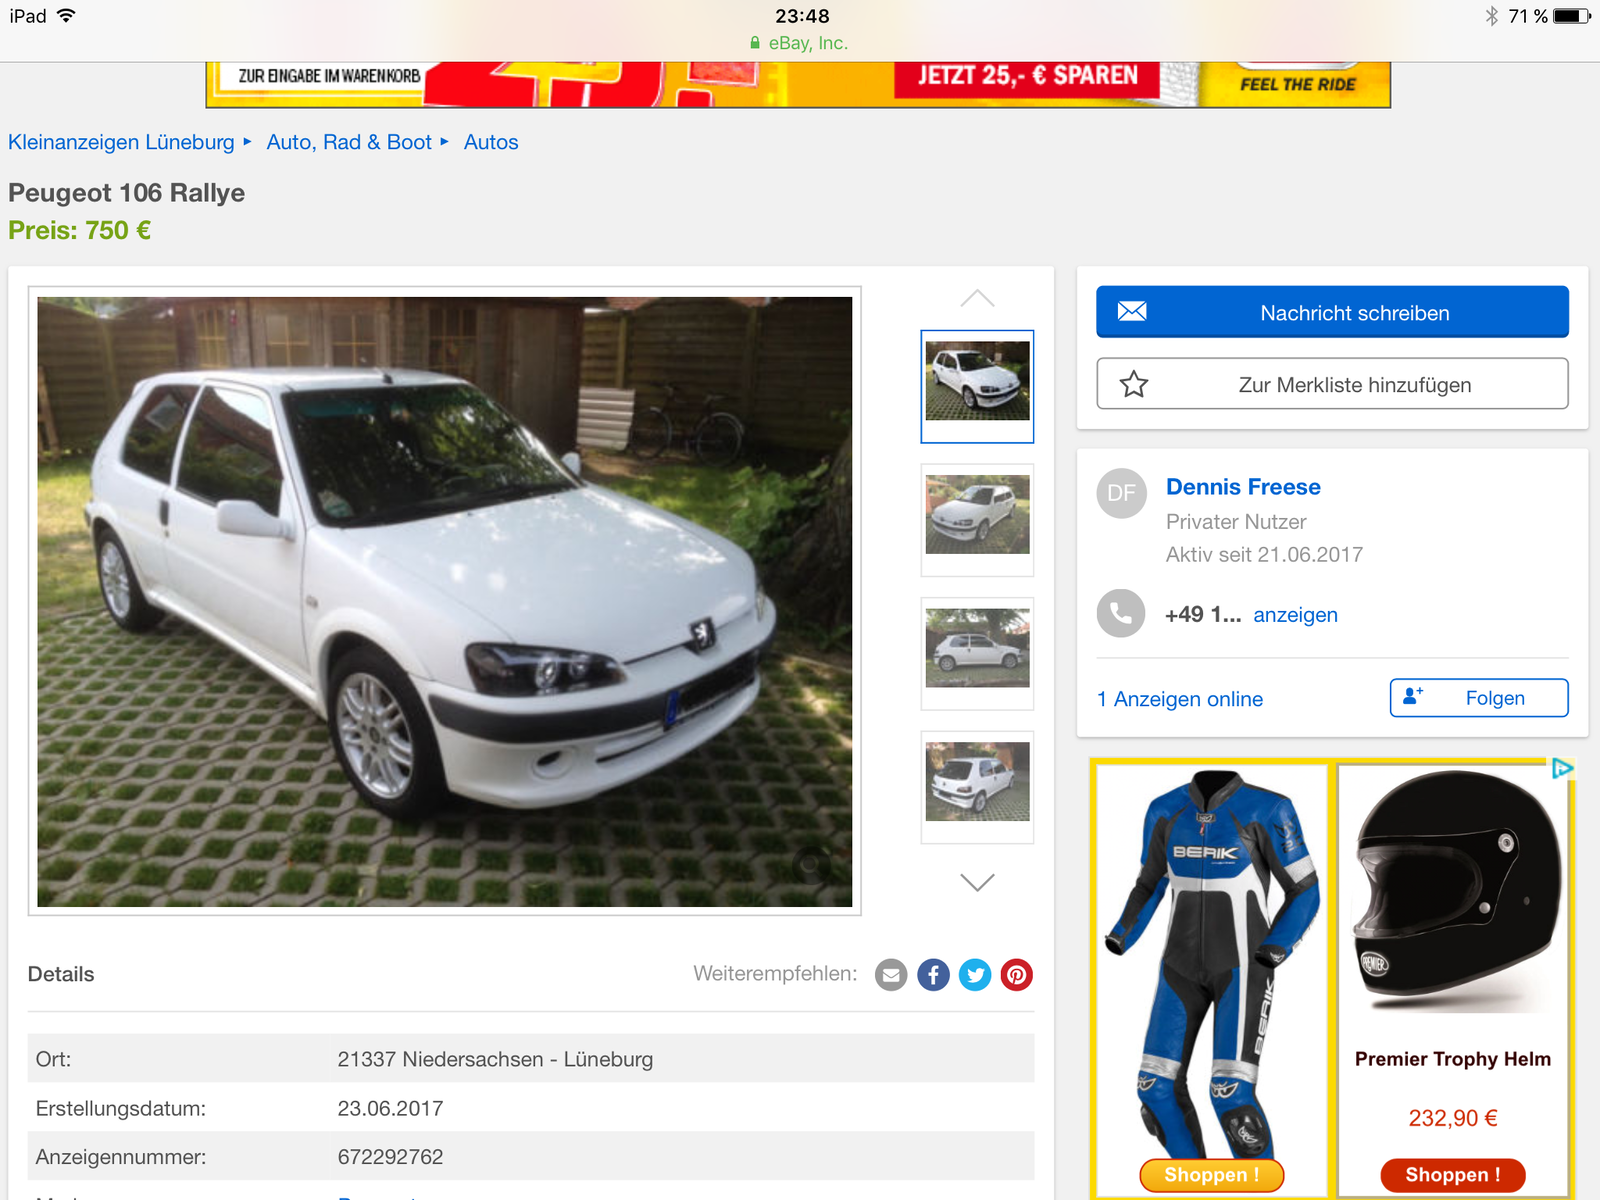
Task: Go to Auto, Rad & Boot category
Action: coord(349,142)
